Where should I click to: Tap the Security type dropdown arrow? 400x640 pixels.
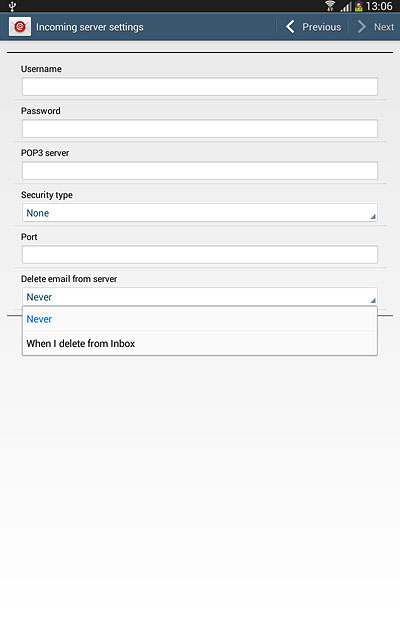pyautogui.click(x=373, y=217)
